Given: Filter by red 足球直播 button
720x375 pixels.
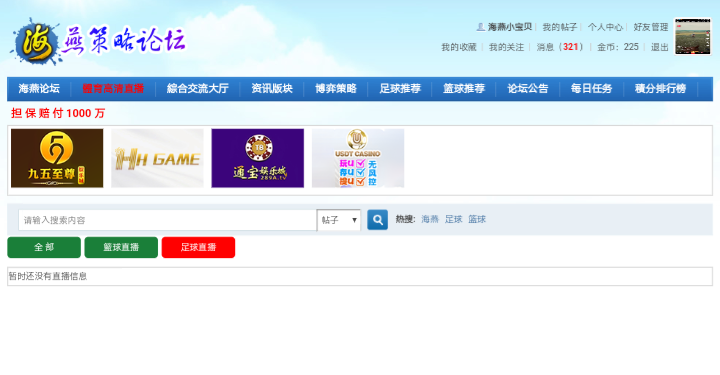Looking at the screenshot, I should (198, 247).
